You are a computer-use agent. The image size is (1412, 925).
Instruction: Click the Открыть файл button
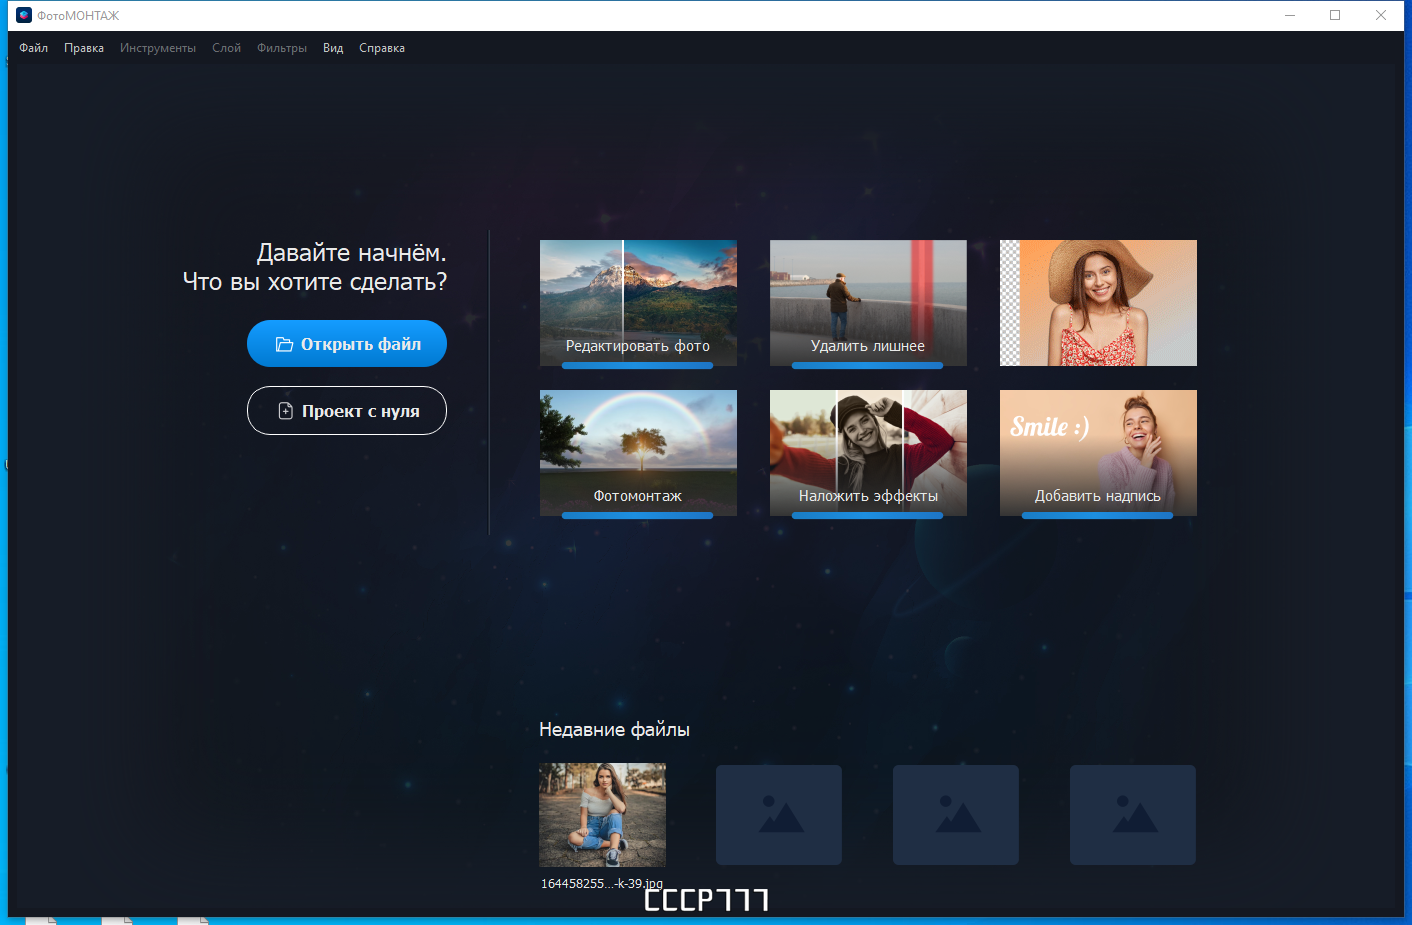pos(347,343)
